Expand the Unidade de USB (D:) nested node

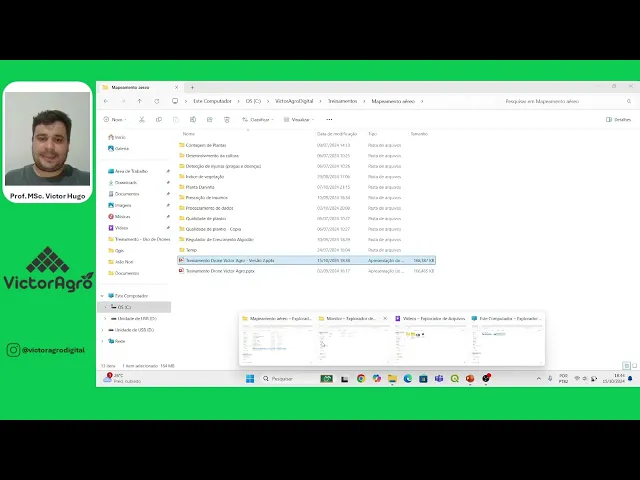point(105,318)
